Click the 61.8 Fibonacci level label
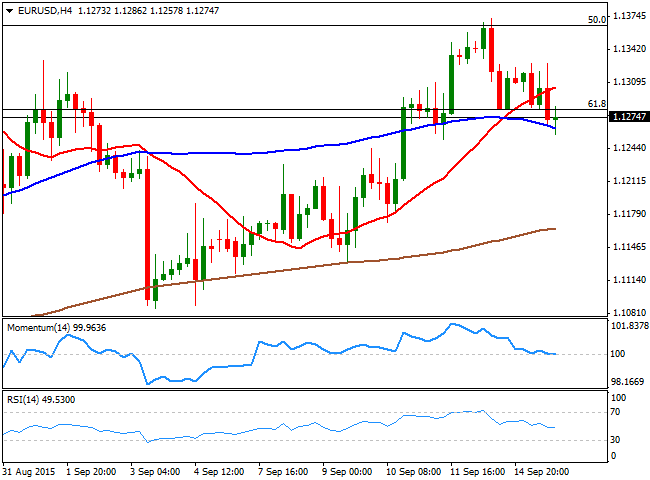This screenshot has height=480, width=650. (x=597, y=104)
